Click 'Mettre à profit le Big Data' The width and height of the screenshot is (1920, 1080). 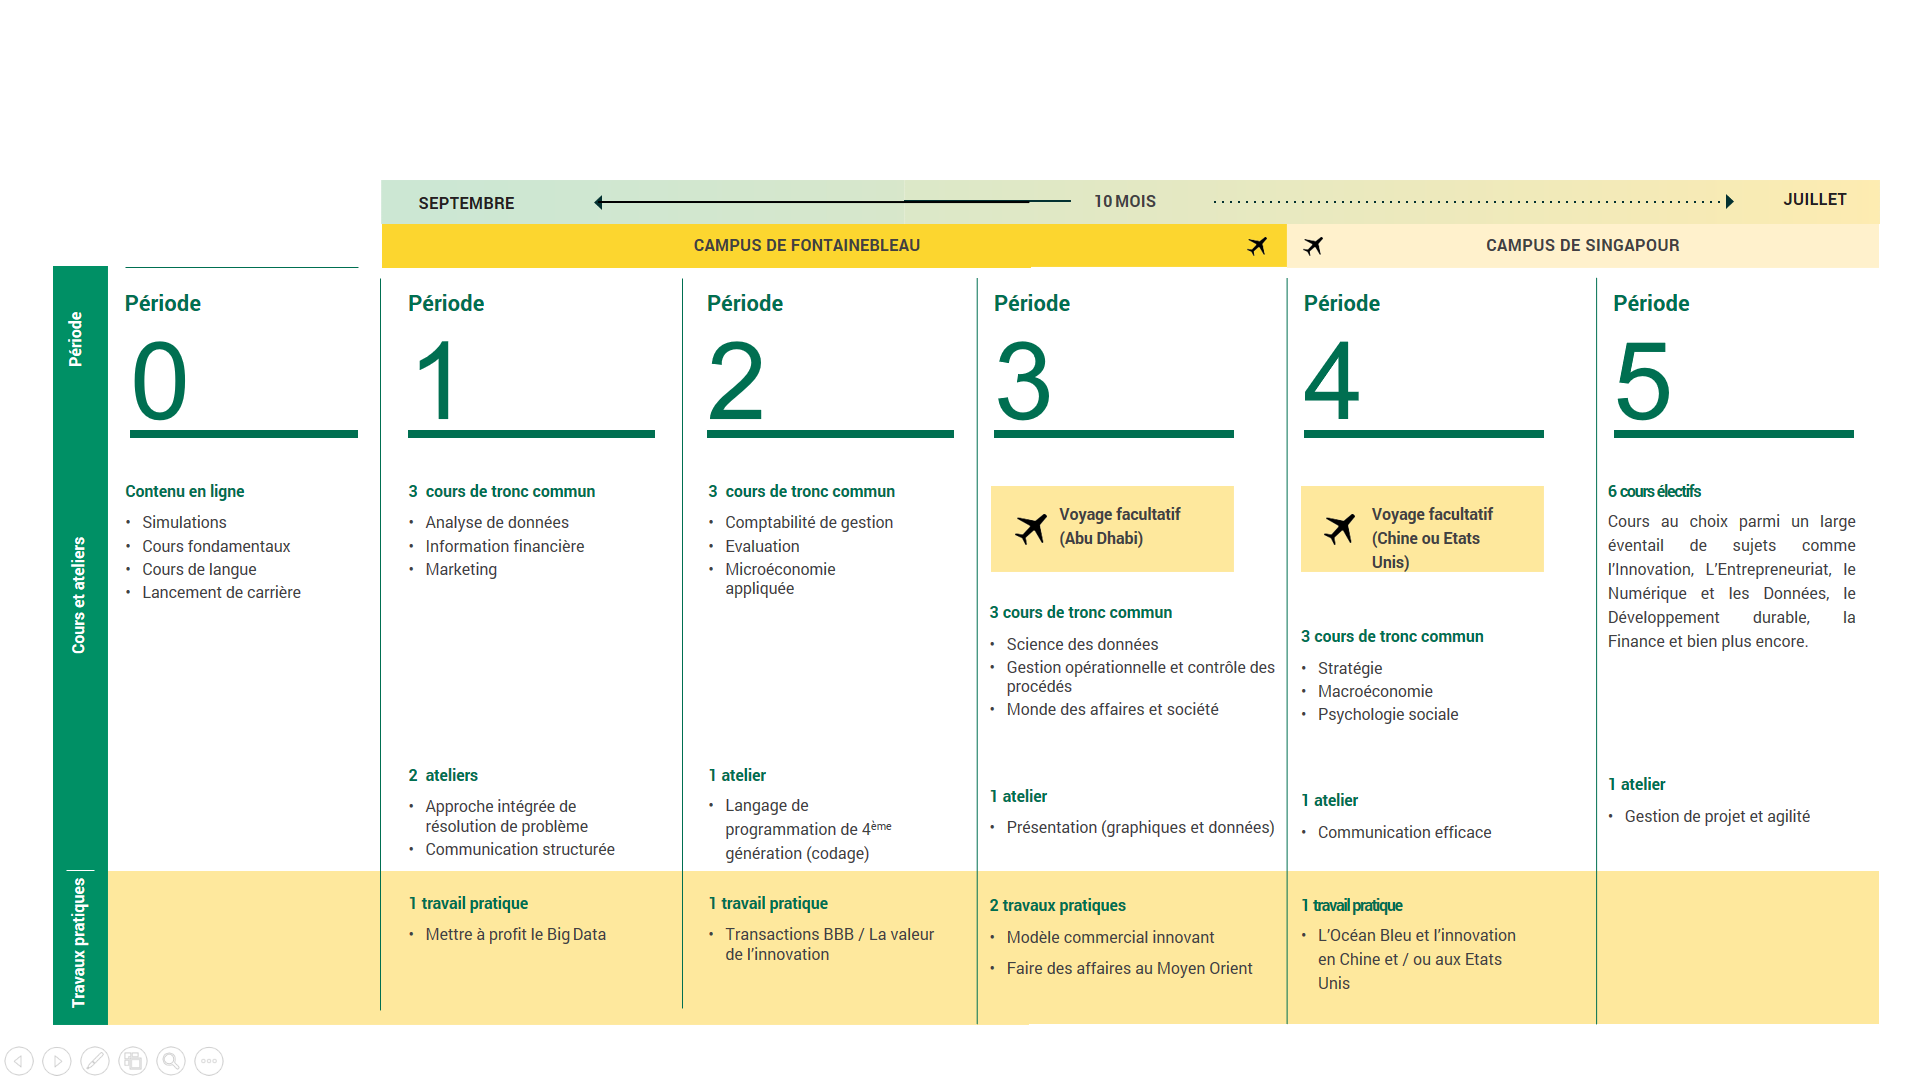pos(516,934)
